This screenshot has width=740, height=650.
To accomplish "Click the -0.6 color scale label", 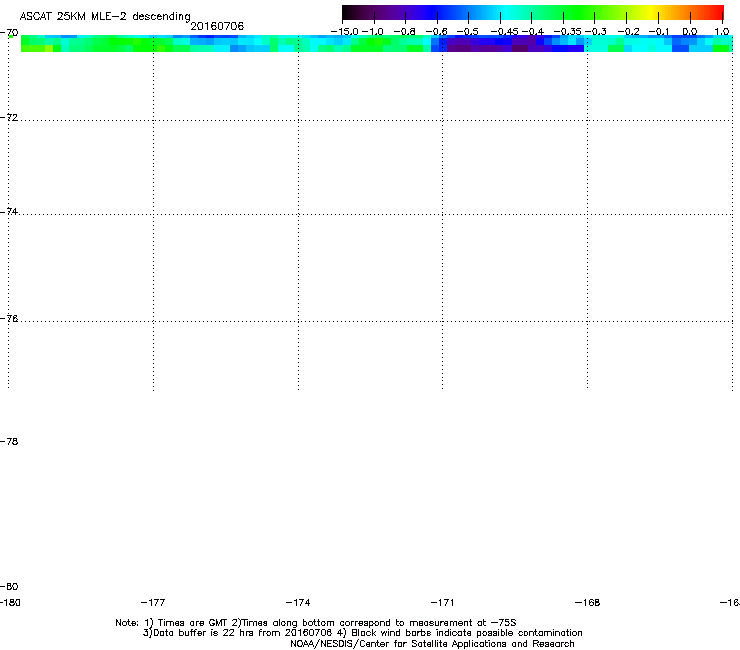I will (x=436, y=32).
